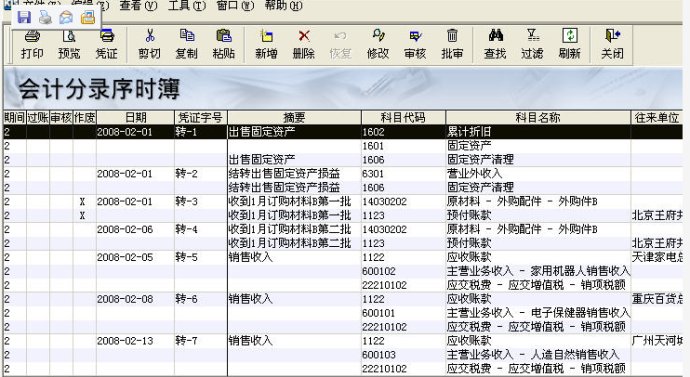Viewport: 690px width, 377px height.
Task: Click the 往来单位 column header
Action: [657, 117]
